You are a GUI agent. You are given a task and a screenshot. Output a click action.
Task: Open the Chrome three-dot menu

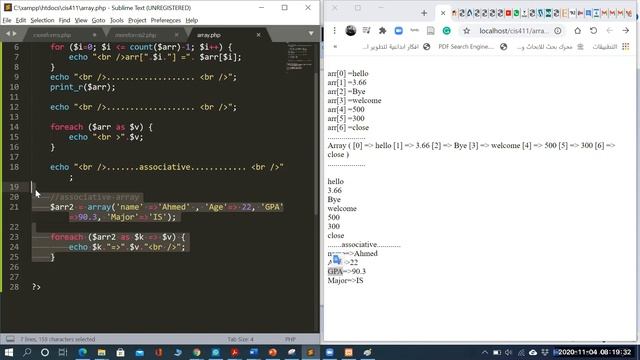point(334,31)
